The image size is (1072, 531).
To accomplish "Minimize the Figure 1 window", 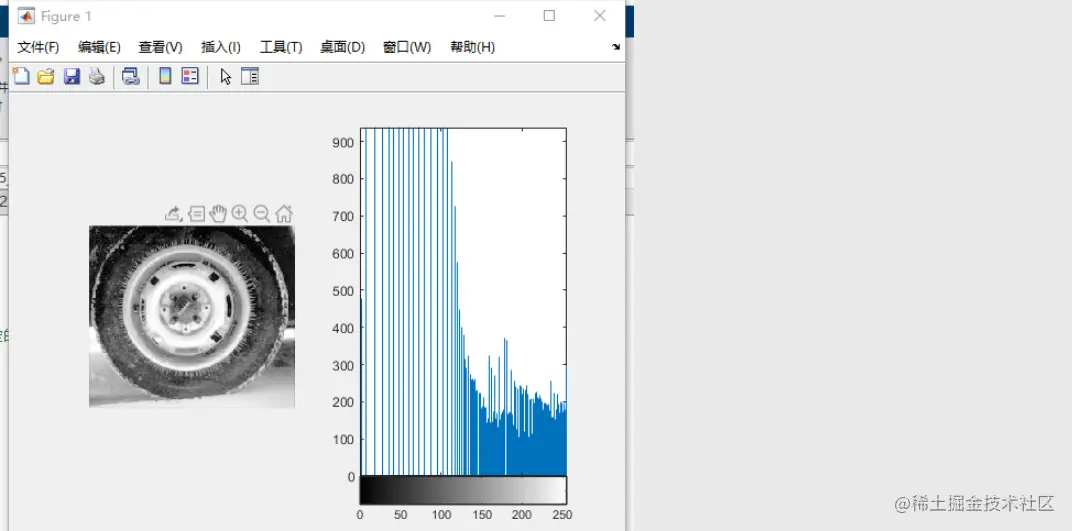I will coord(499,16).
